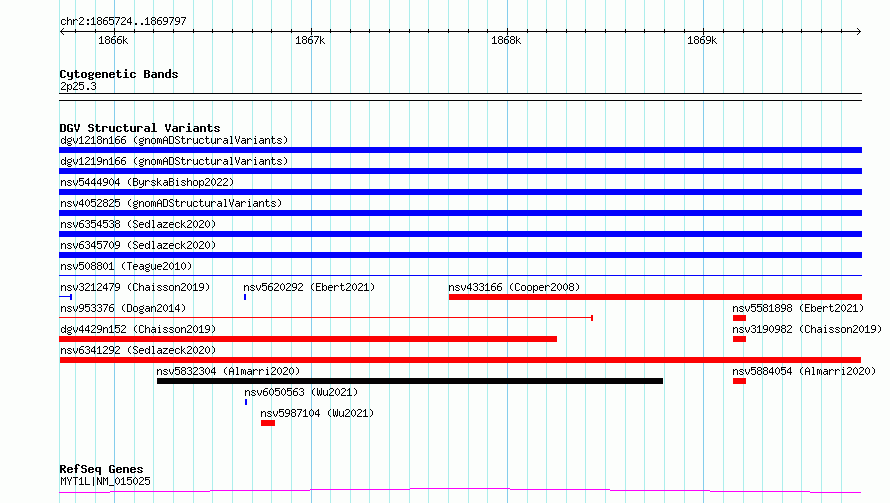Open variant nsv953376 Dogan2014 label

coord(123,308)
